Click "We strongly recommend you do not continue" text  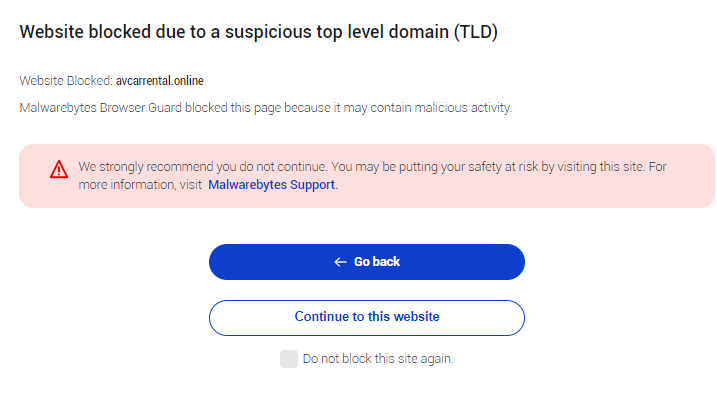click(x=201, y=166)
